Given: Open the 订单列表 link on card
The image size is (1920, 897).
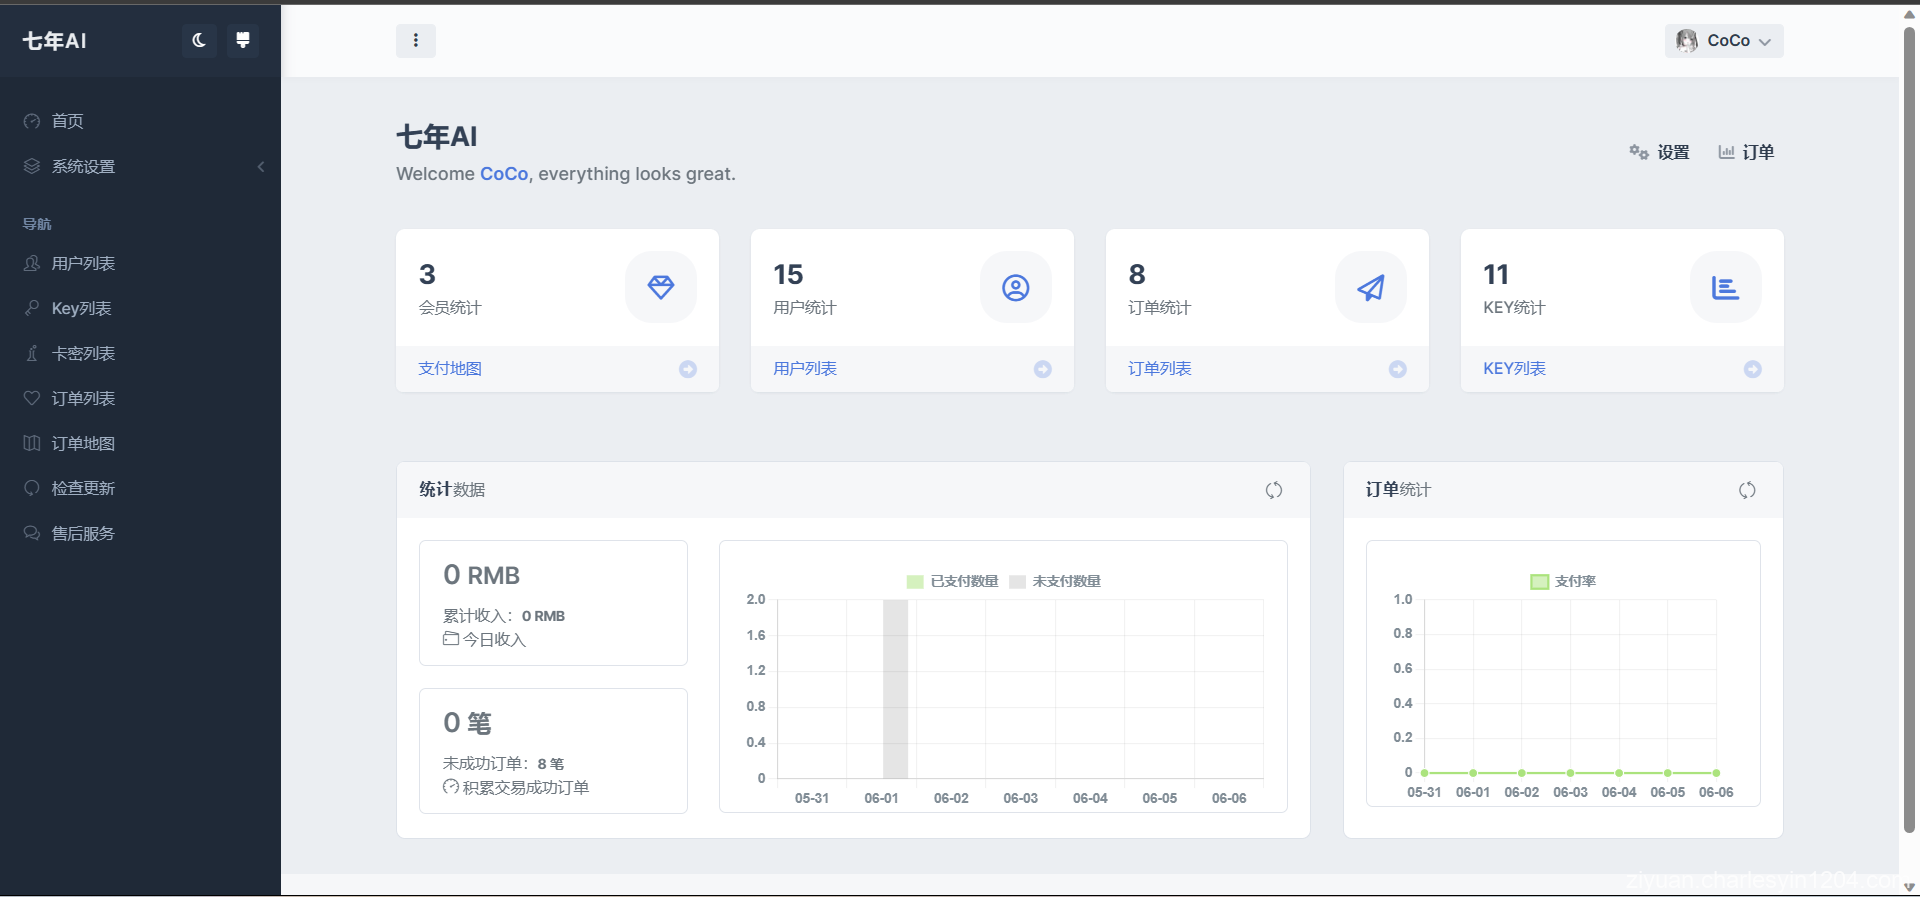Looking at the screenshot, I should click(1159, 369).
